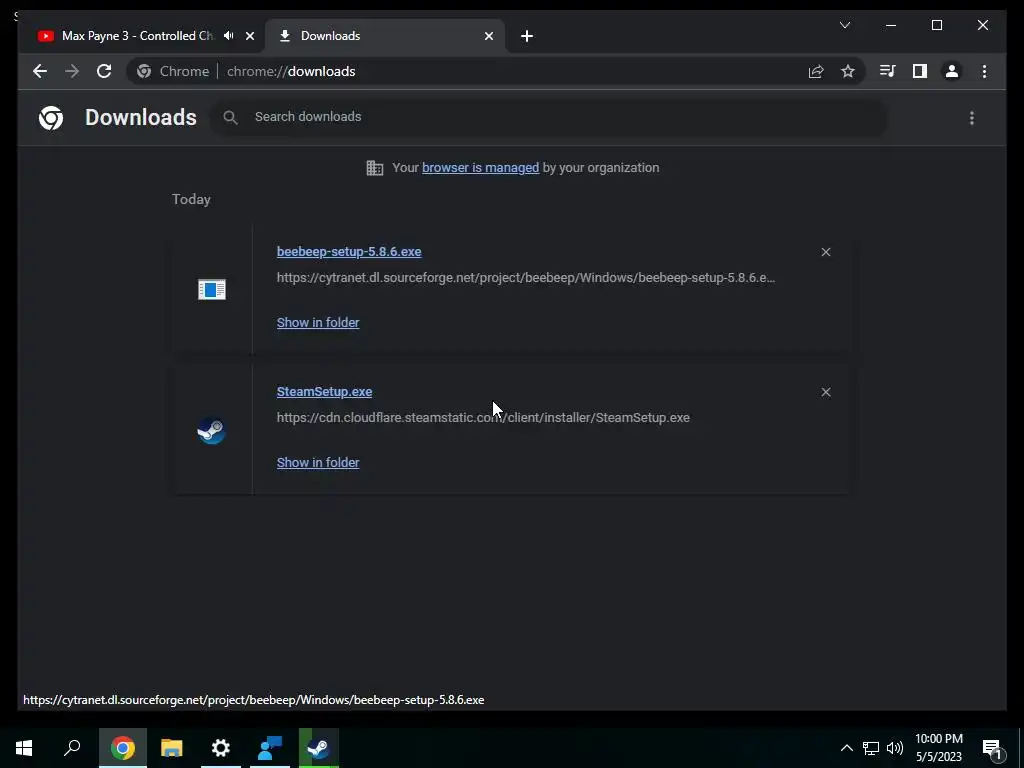The image size is (1024, 768).
Task: Click the beebeep installer file icon
Action: click(x=212, y=289)
